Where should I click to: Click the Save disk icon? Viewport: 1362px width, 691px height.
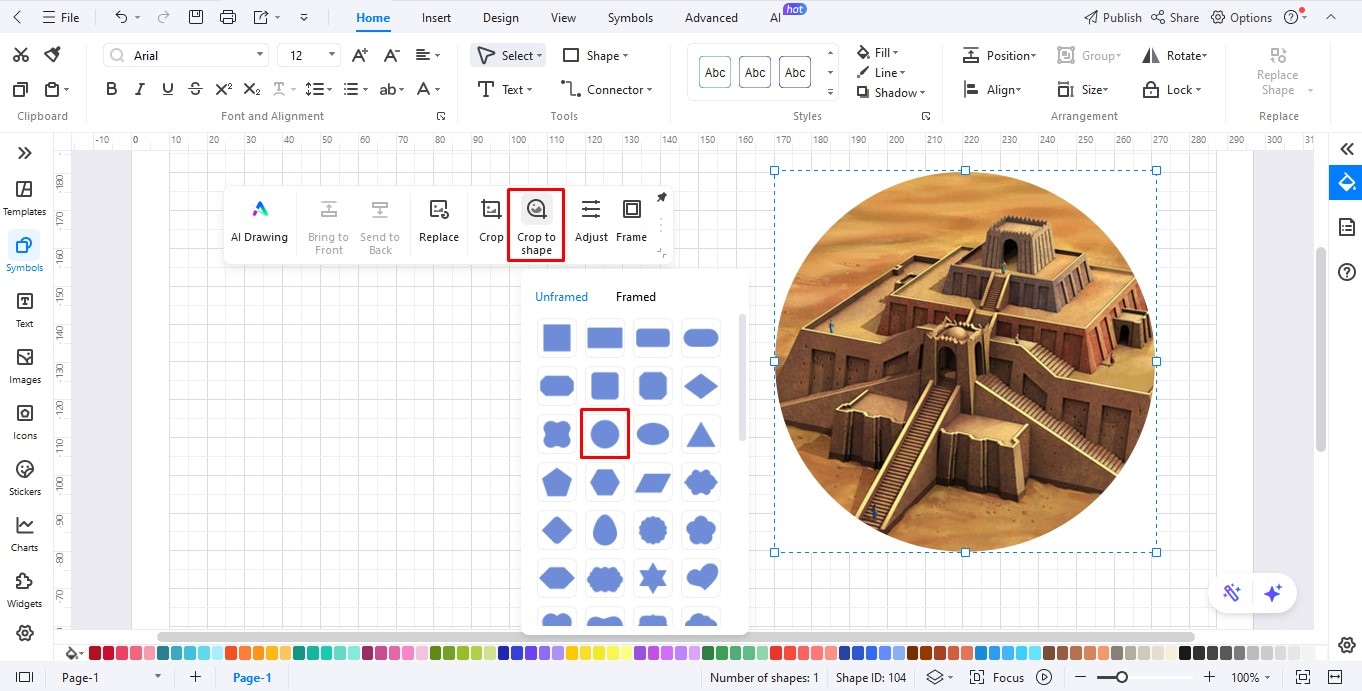pos(196,17)
